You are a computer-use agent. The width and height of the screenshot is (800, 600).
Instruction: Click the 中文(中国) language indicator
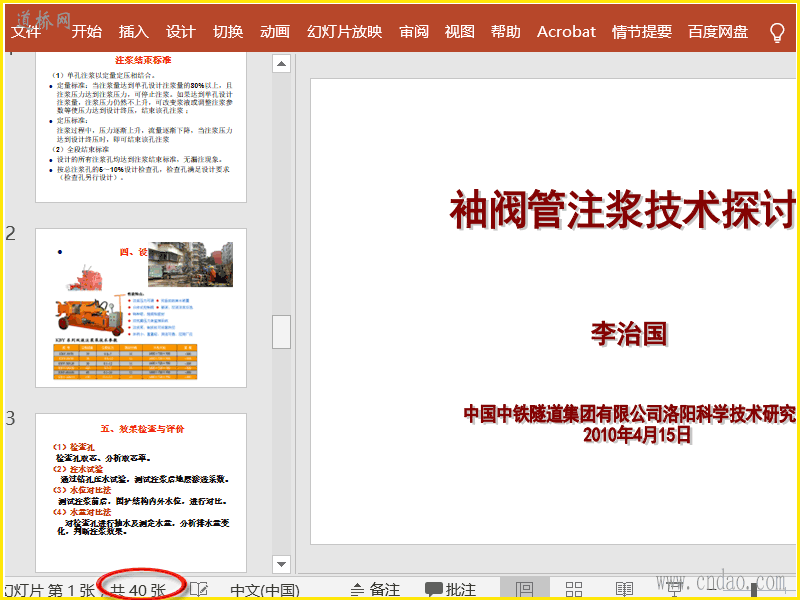click(x=265, y=590)
